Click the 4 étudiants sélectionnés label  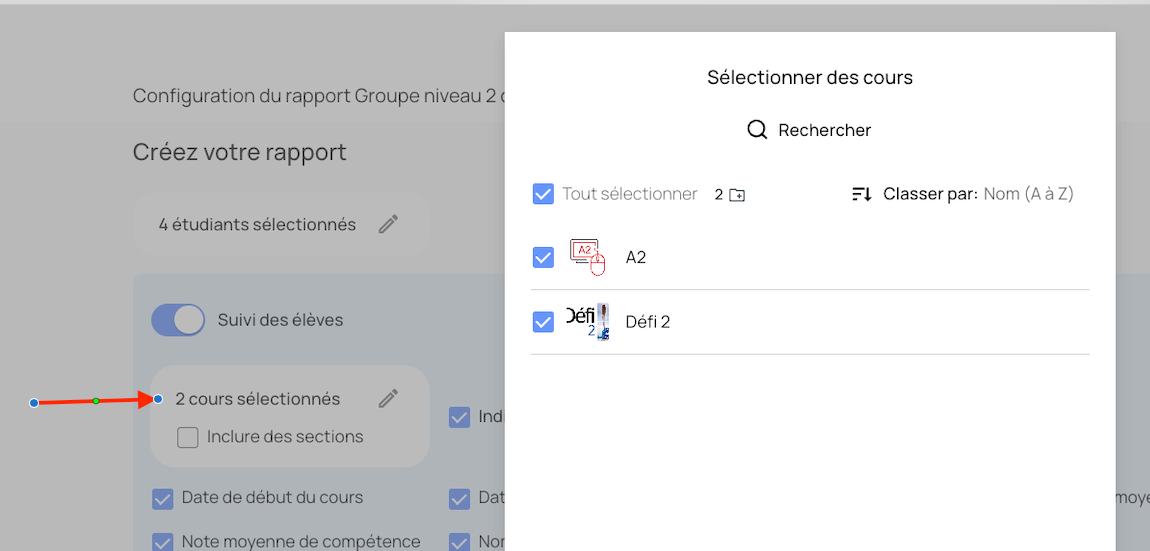point(257,225)
